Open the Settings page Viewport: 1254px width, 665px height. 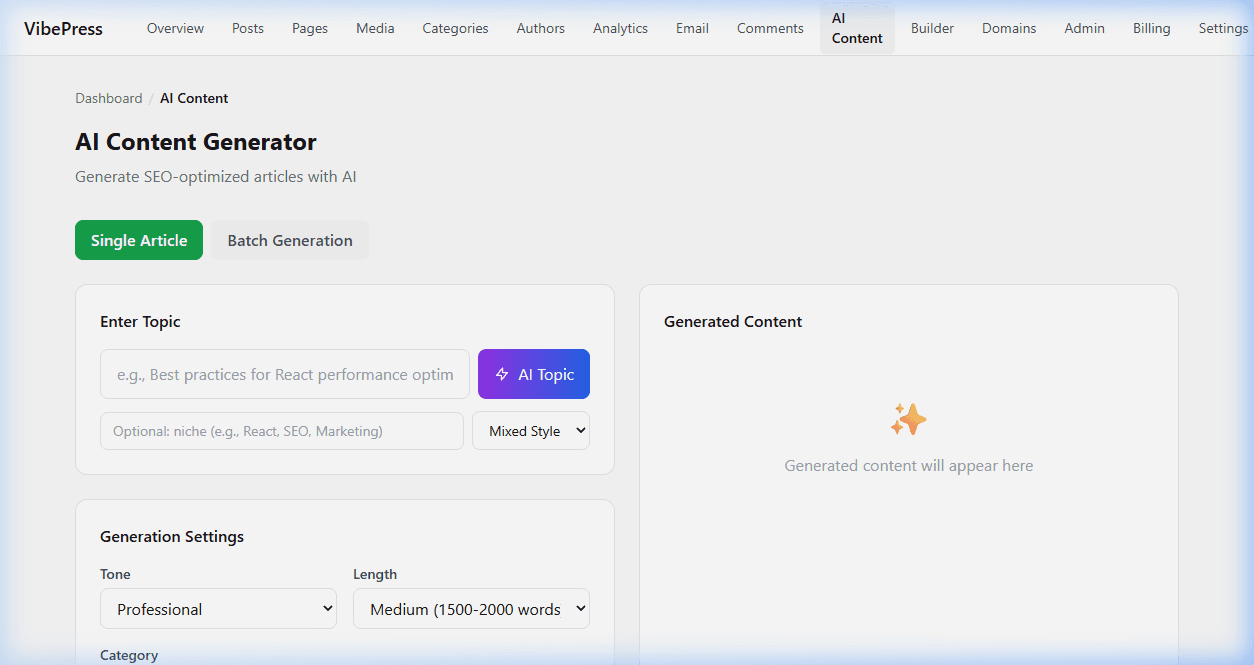point(1222,28)
